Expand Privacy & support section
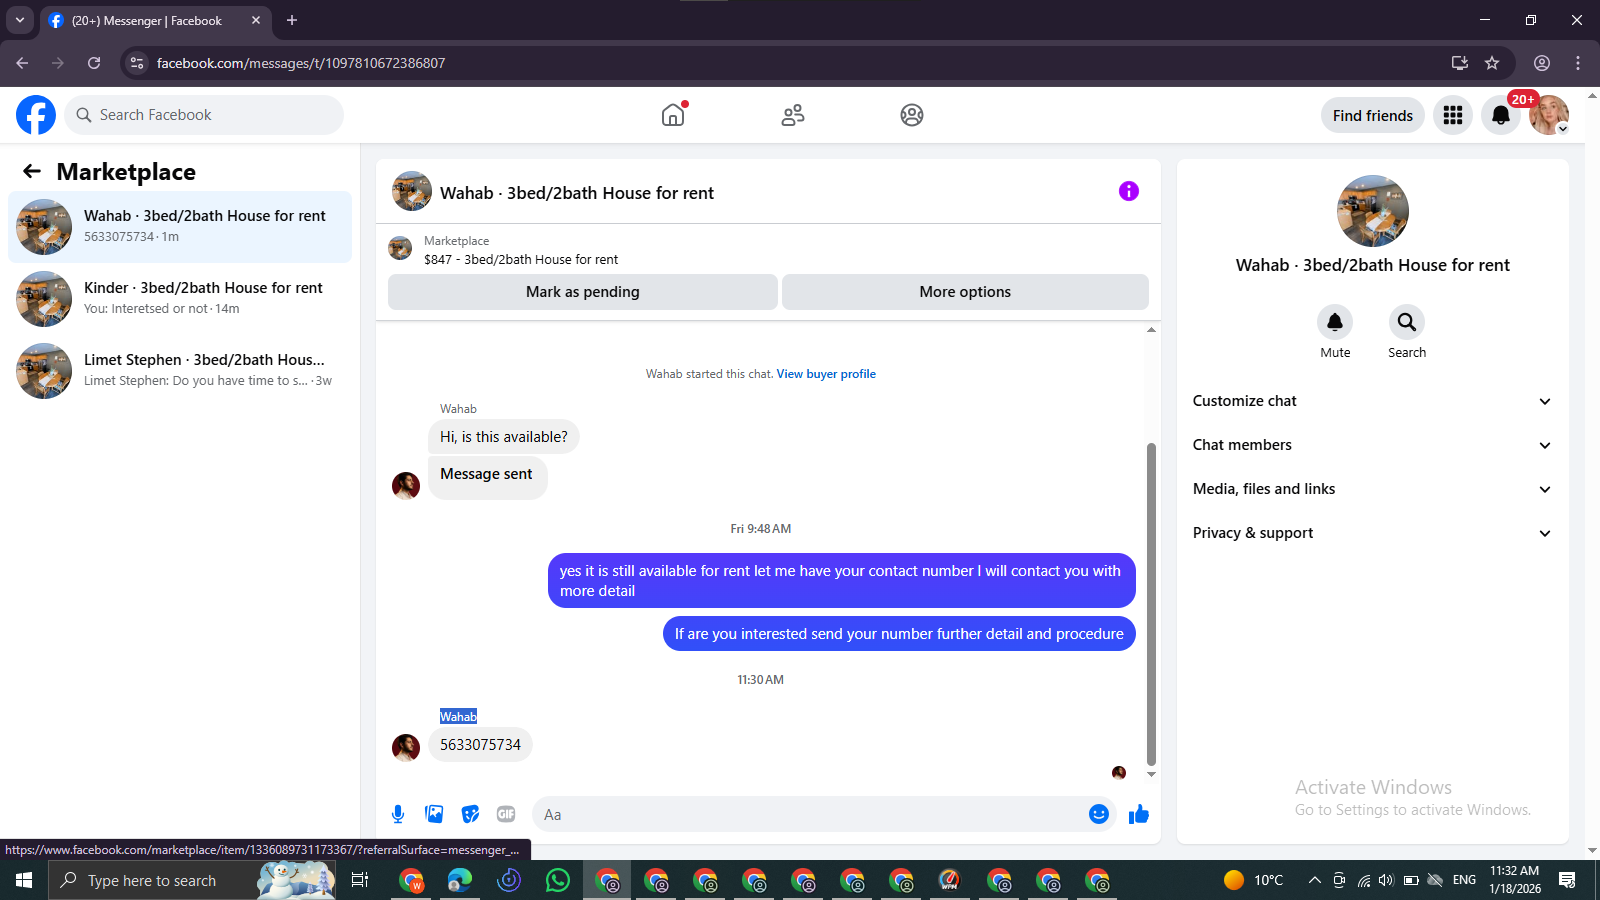1600x900 pixels. pos(1372,533)
